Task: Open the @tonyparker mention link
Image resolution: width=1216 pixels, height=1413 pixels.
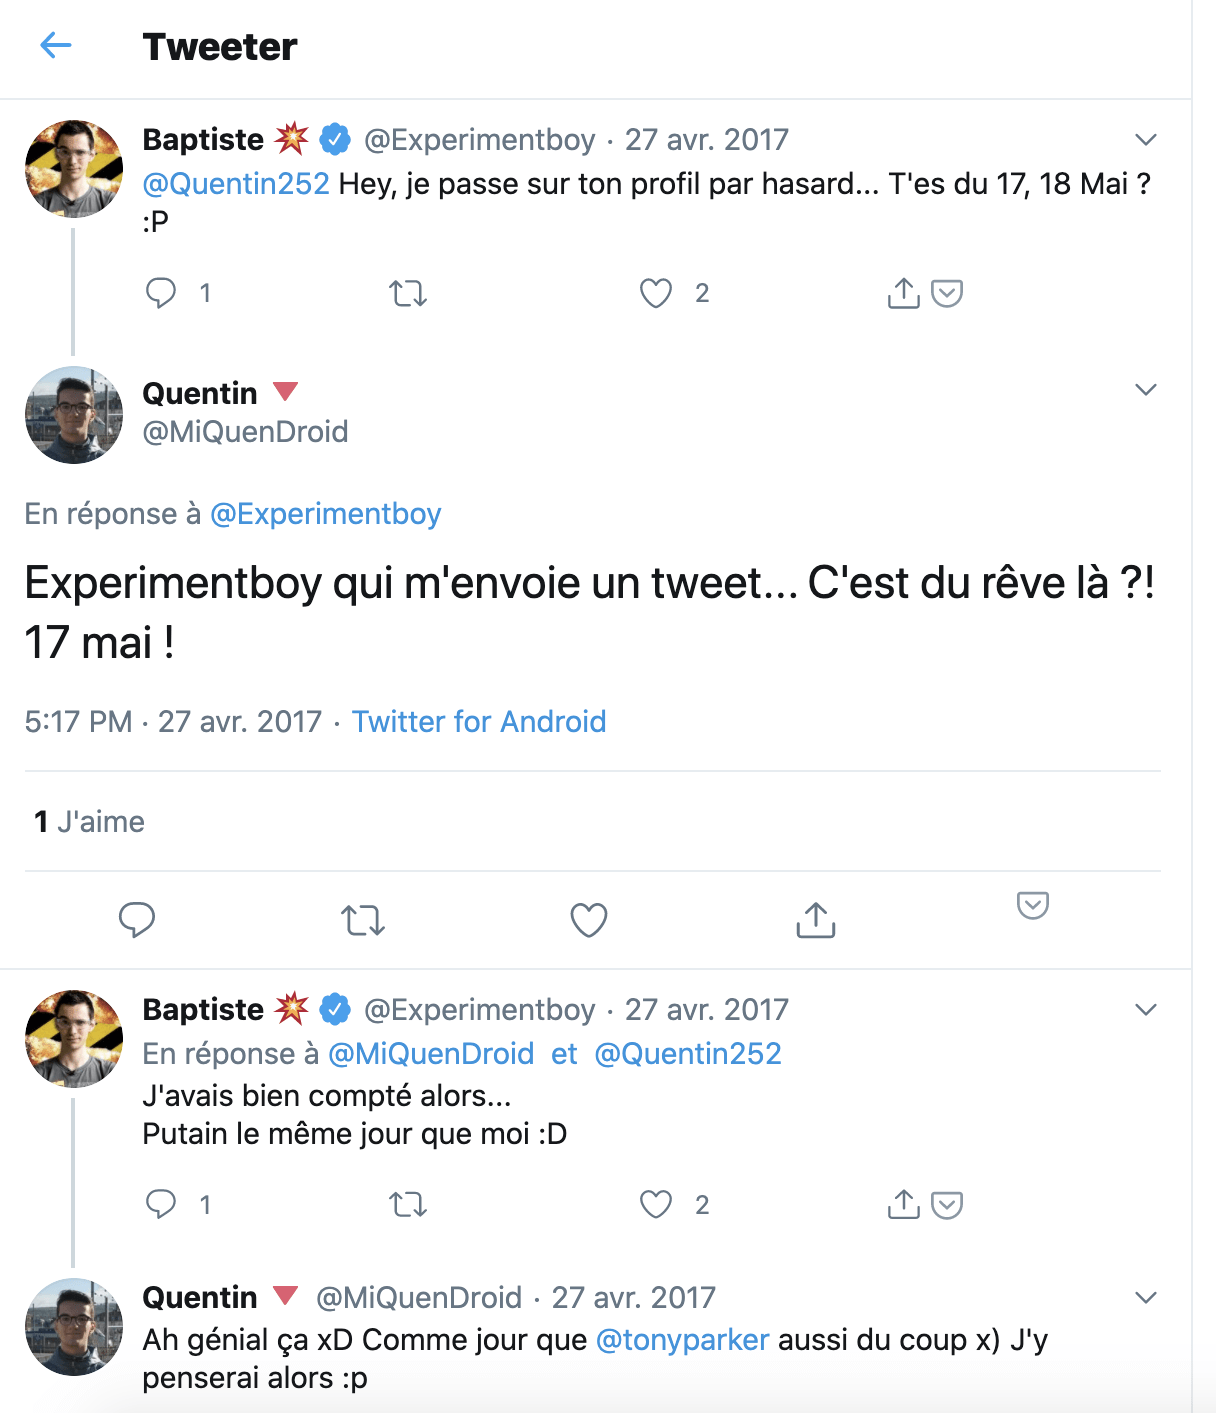Action: [x=683, y=1340]
